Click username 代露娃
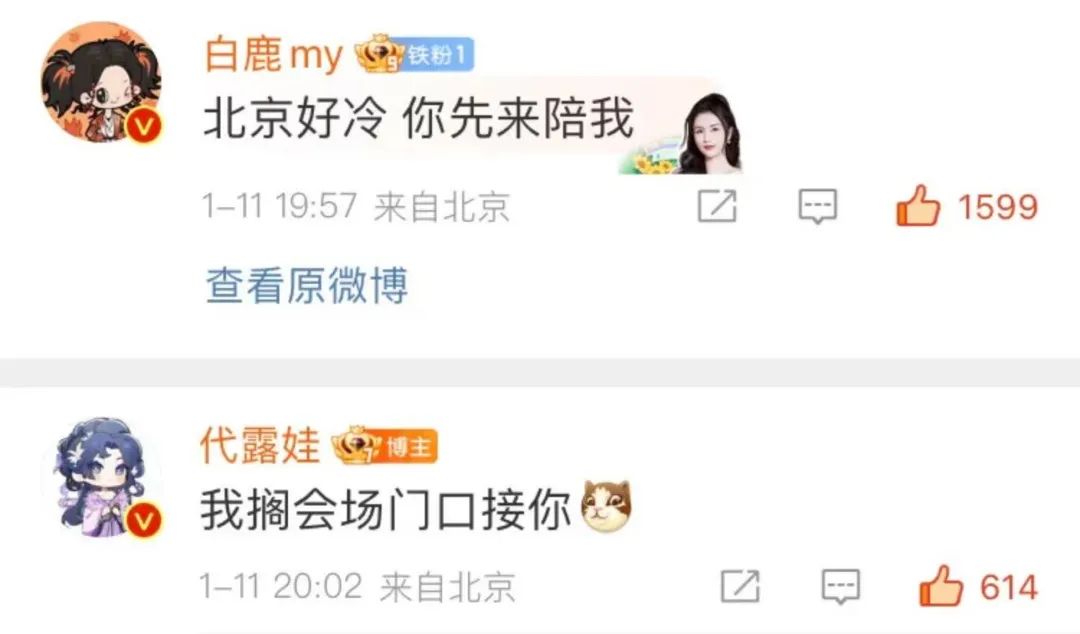Image resolution: width=1080 pixels, height=634 pixels. [x=260, y=447]
